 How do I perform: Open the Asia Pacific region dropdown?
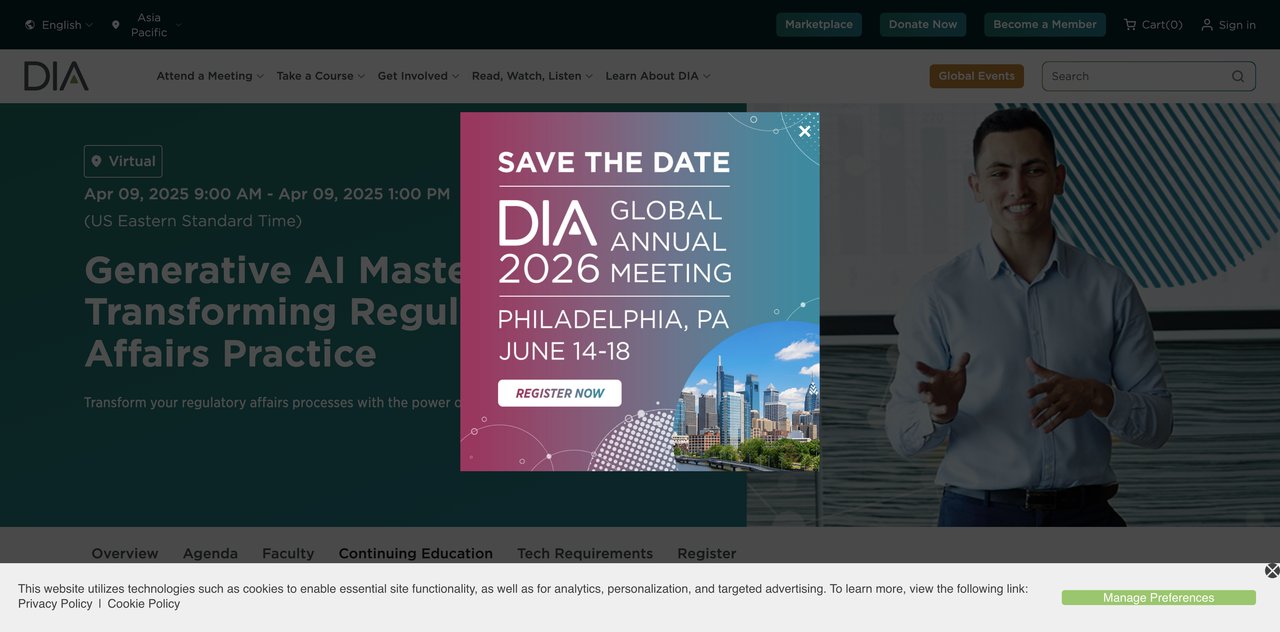147,25
